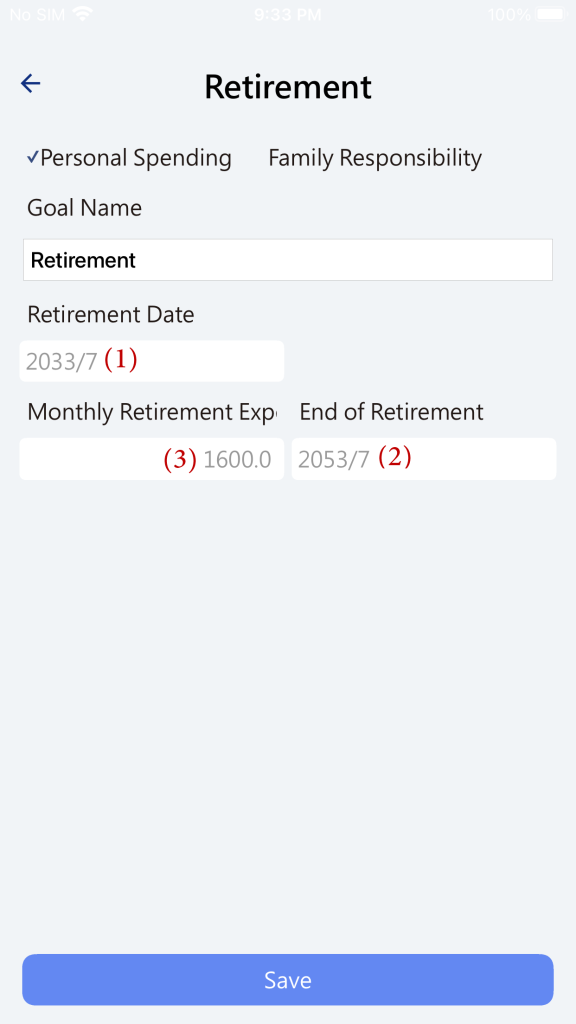The height and width of the screenshot is (1024, 576).
Task: Click the checkmark beside Personal Spending
Action: (x=33, y=157)
